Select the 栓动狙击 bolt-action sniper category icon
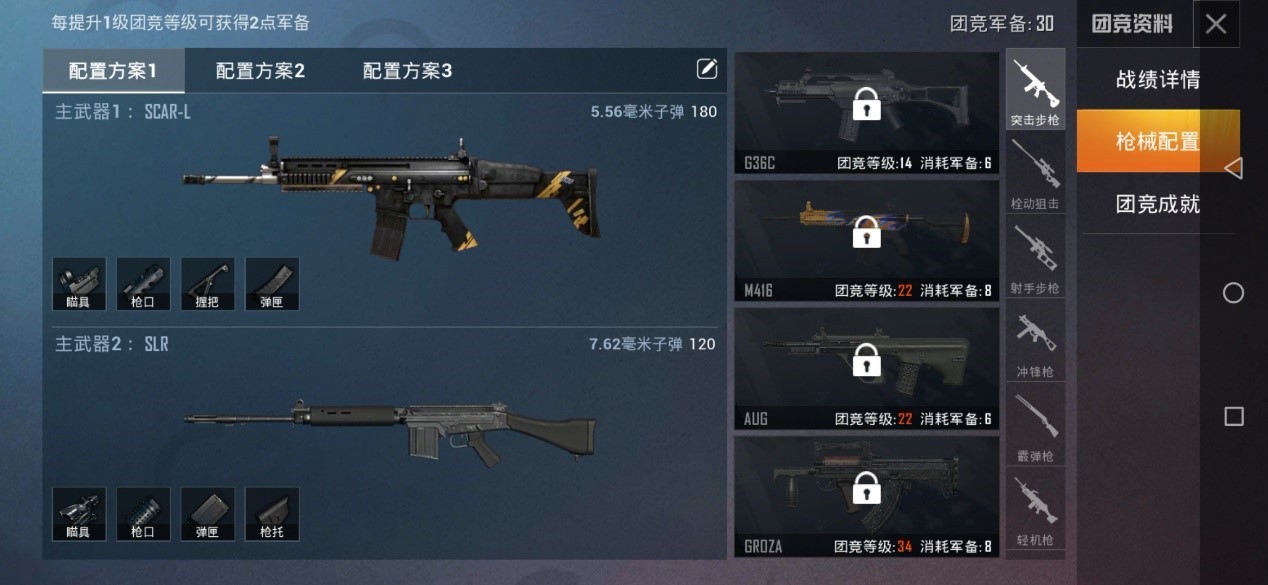This screenshot has width=1268, height=585. coord(1035,173)
